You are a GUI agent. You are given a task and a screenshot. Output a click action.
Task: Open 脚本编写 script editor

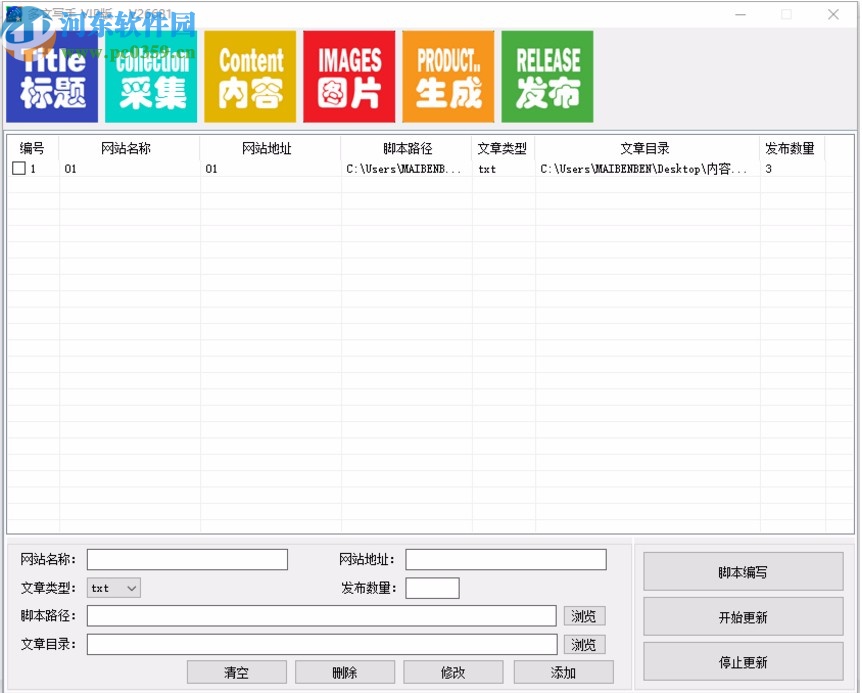click(x=743, y=572)
